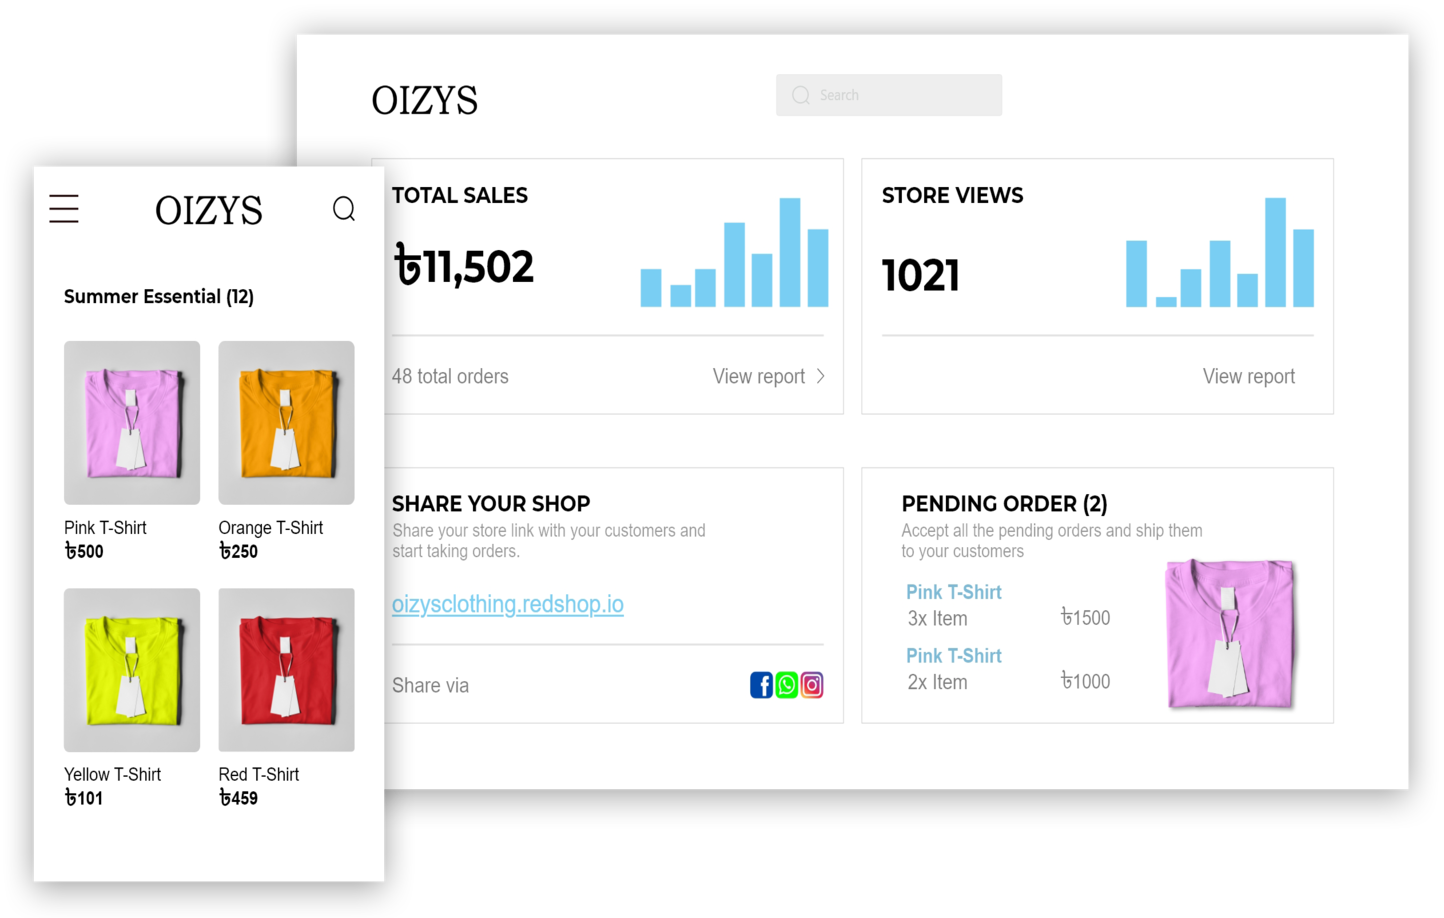Open the Total Sales View report link

758,376
